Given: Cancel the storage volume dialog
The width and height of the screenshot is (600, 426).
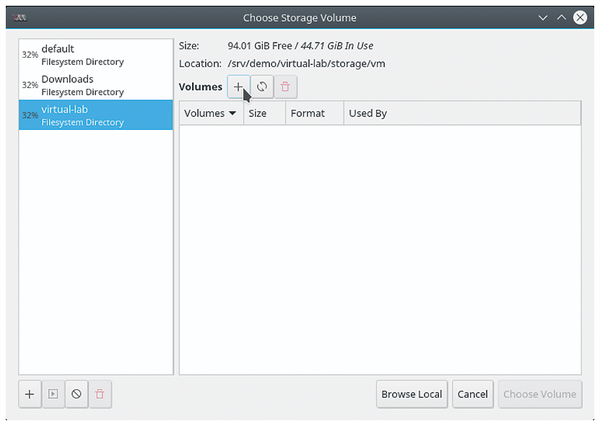Looking at the screenshot, I should click(472, 394).
